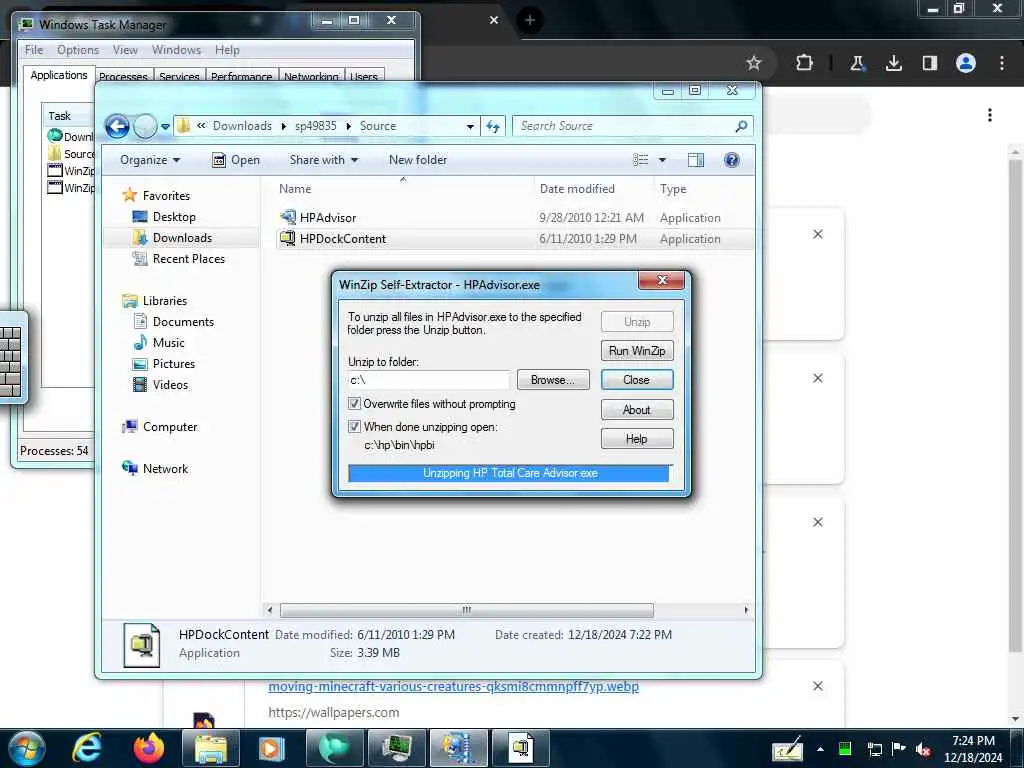The width and height of the screenshot is (1024, 768).
Task: Open Favorites in the navigation pane
Action: 166,196
